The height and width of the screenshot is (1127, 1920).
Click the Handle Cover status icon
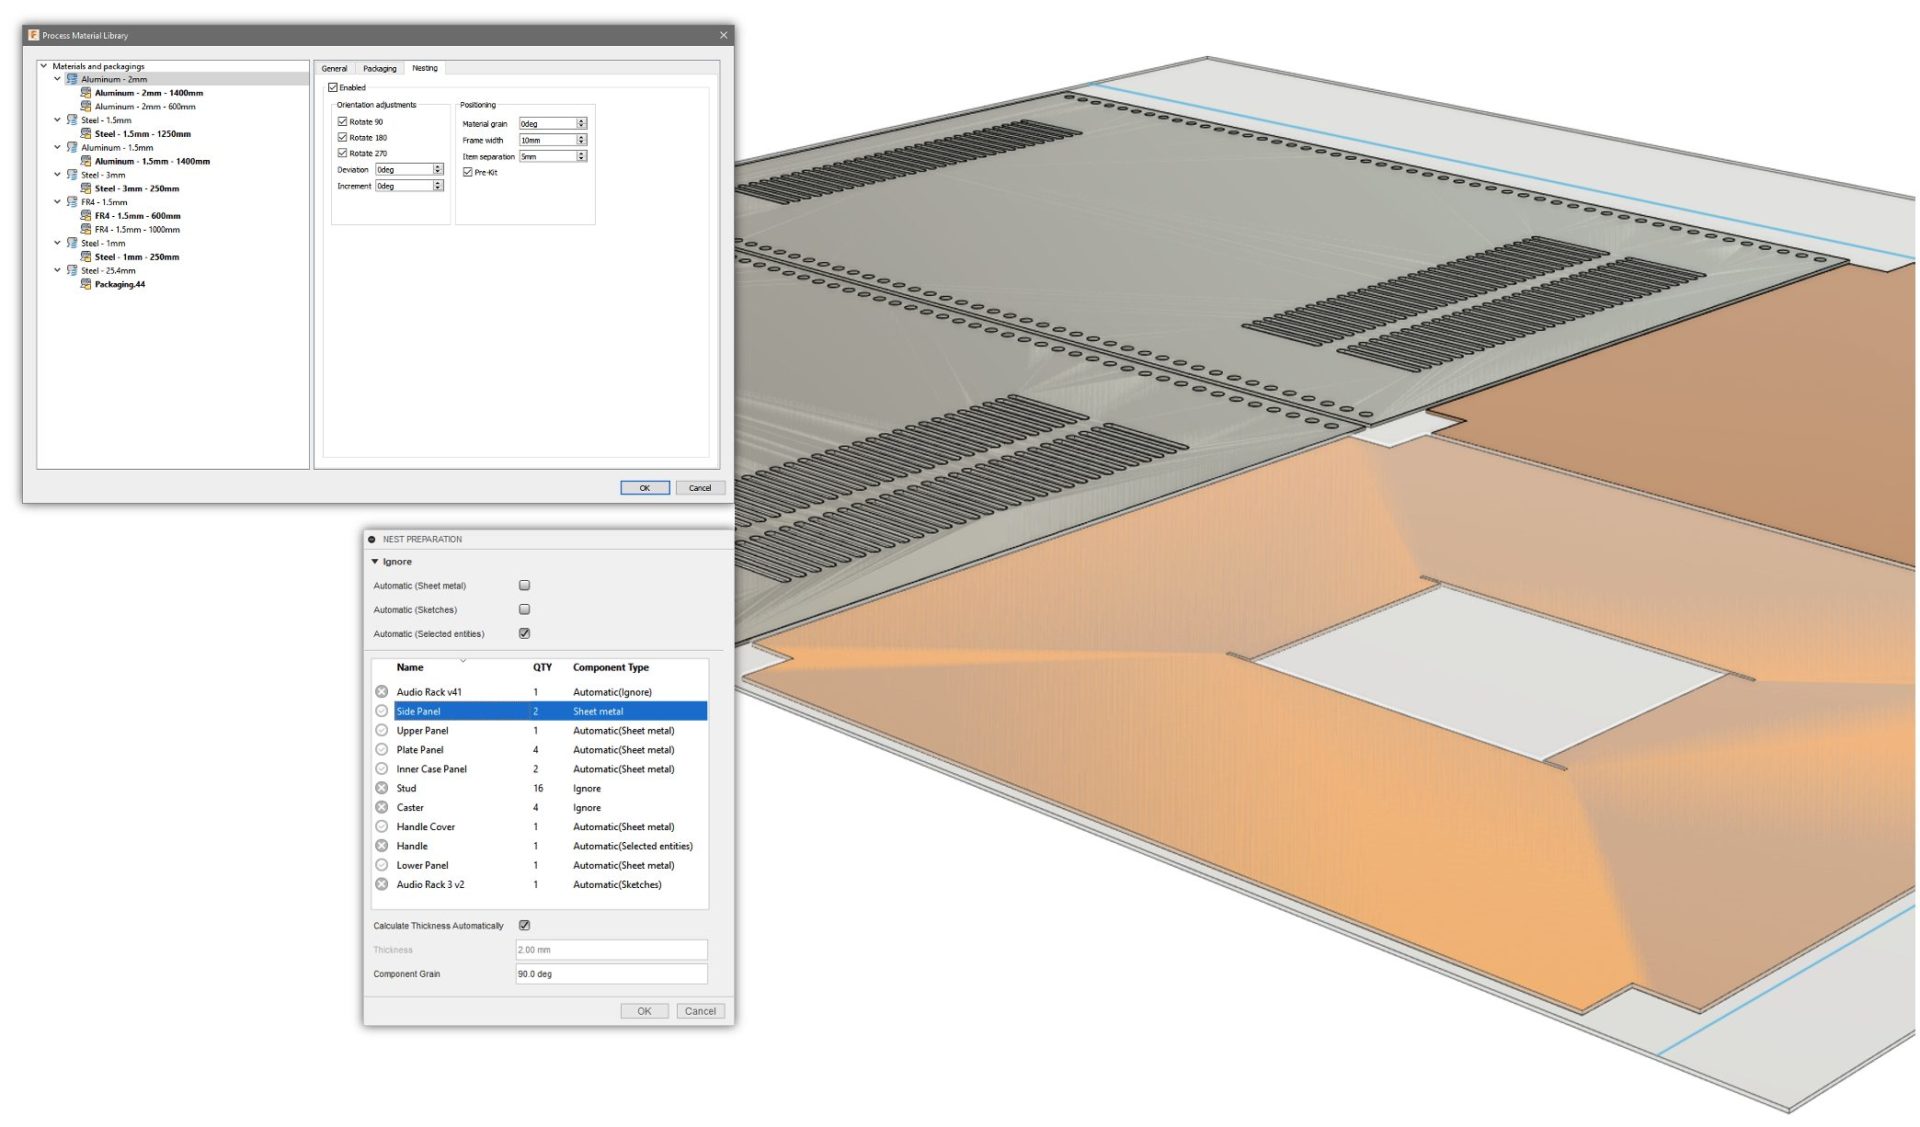[x=381, y=827]
